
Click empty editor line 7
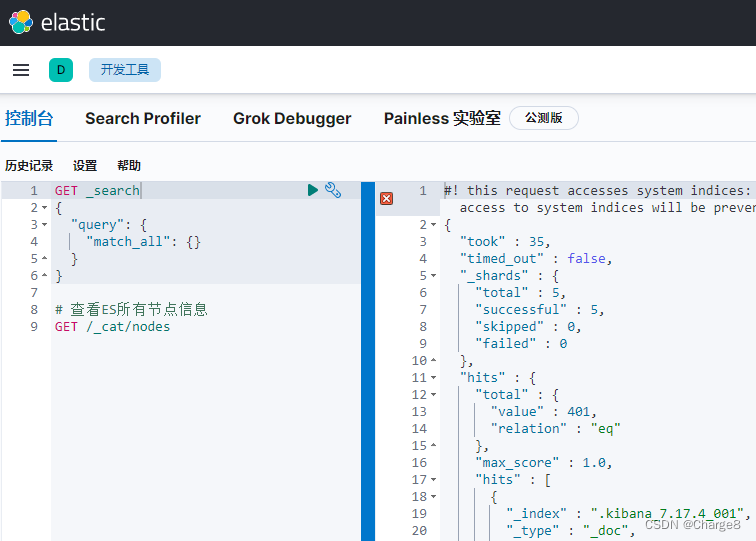pos(206,293)
